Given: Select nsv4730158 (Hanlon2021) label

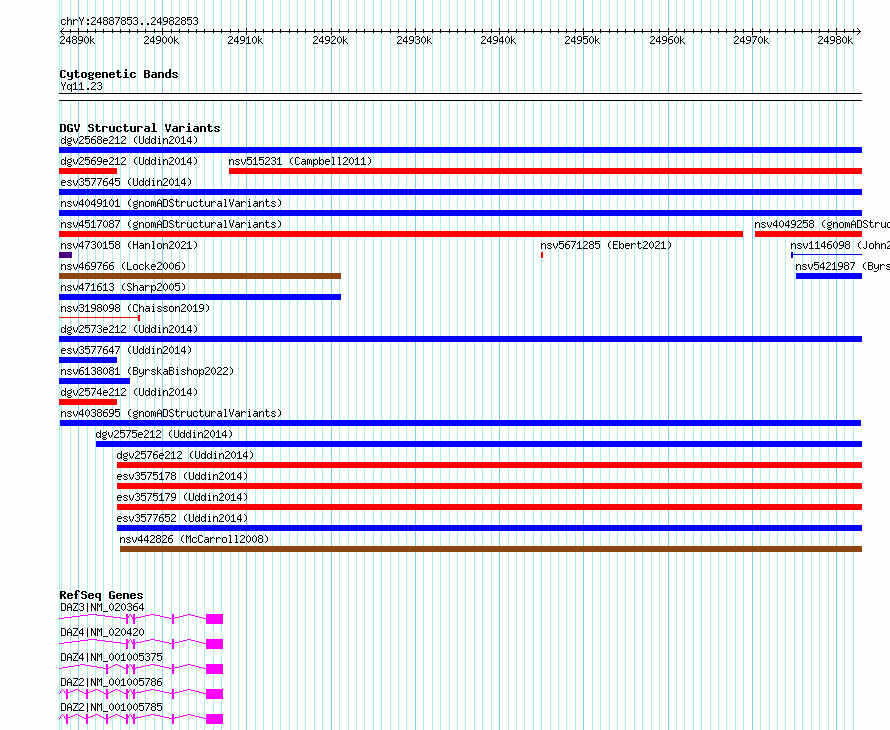Looking at the screenshot, I should [x=129, y=245].
